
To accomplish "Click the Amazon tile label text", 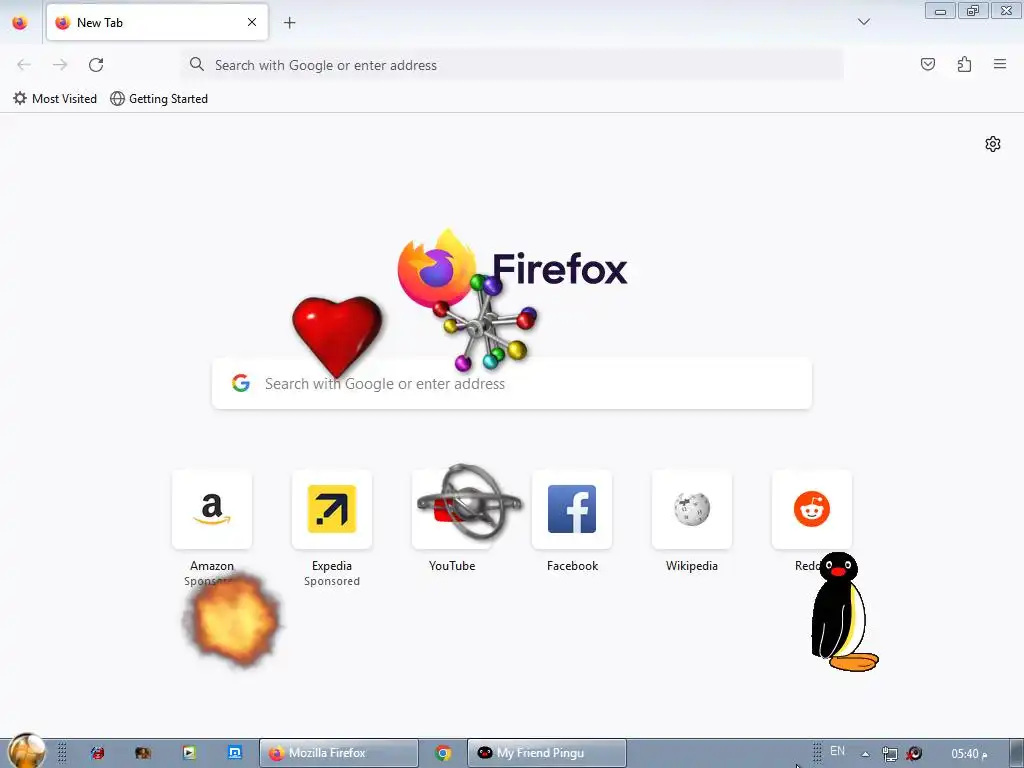I will pos(212,566).
